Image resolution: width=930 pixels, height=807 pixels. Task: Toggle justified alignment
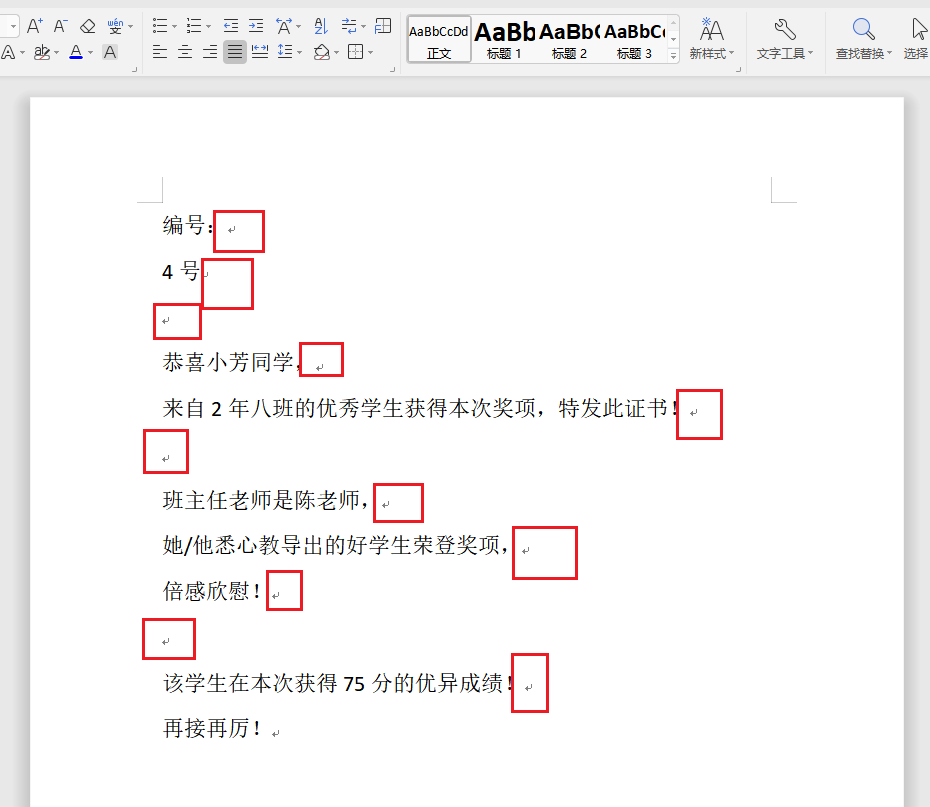pos(234,51)
